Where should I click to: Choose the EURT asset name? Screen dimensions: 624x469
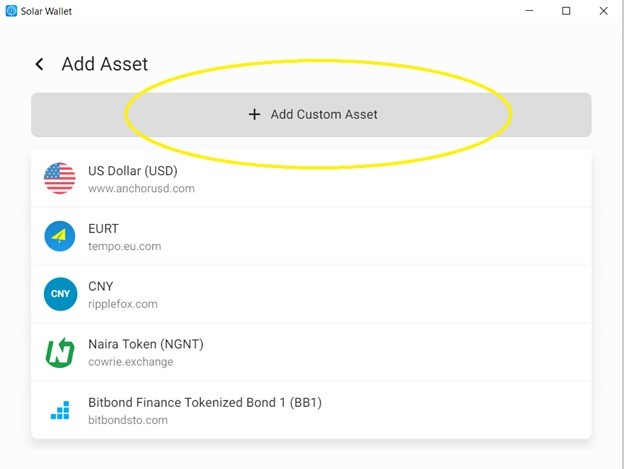click(x=103, y=229)
